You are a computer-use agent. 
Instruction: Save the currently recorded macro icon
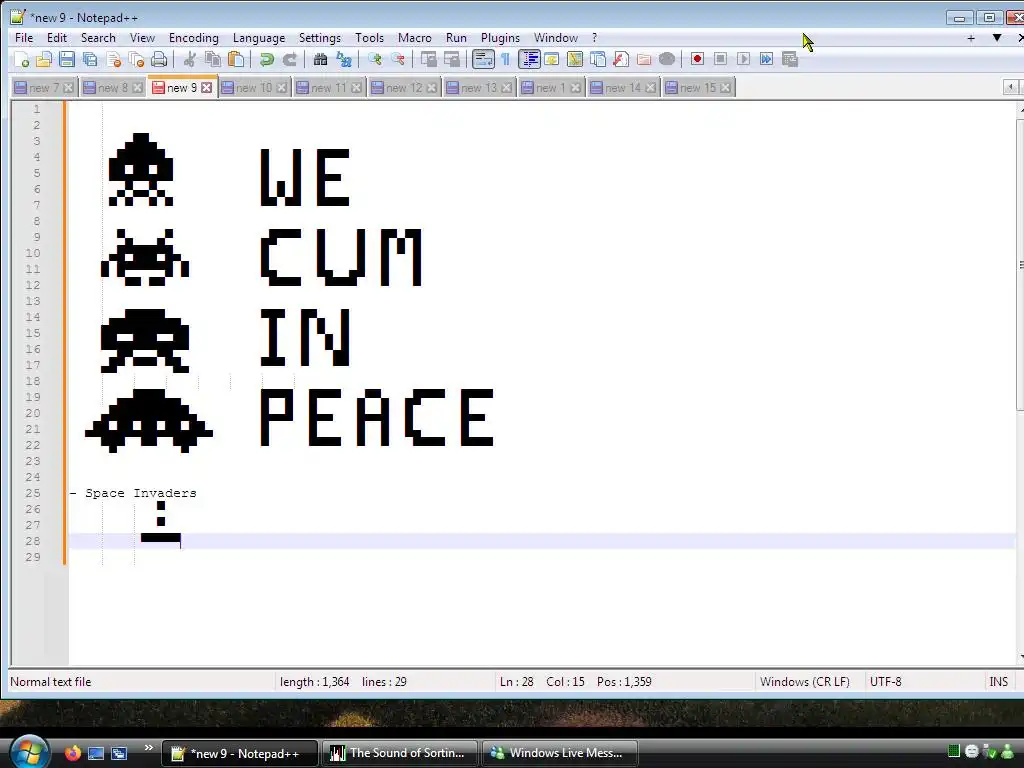tap(790, 59)
